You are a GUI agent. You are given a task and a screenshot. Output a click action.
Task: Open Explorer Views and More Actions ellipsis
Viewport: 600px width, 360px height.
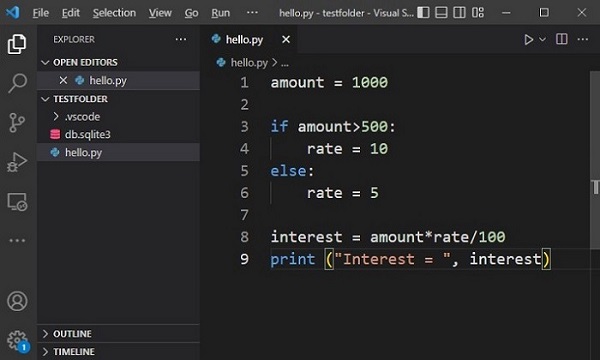click(181, 39)
